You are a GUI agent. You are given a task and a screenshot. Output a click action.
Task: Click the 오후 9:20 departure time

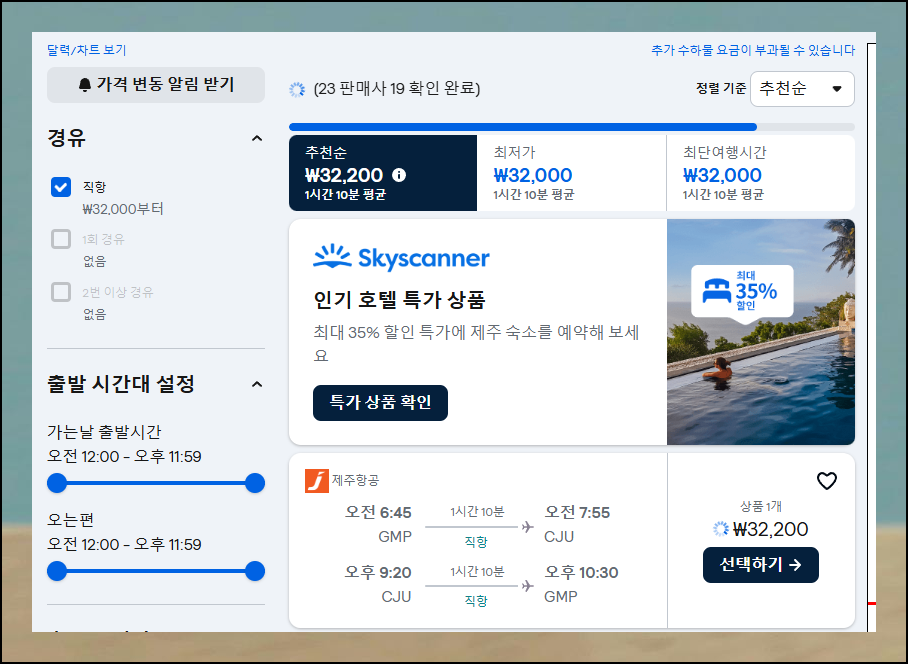click(x=378, y=573)
